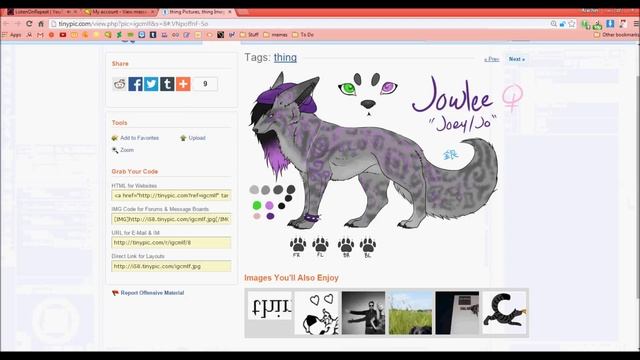Screen dimensions: 640x360
Task: Share the image on Reddit
Action: coord(120,84)
